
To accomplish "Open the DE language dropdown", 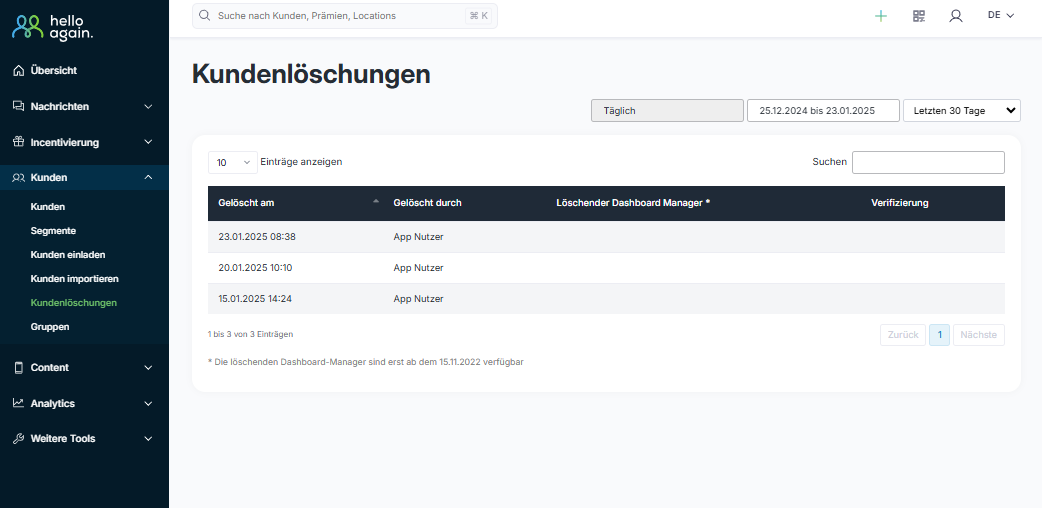I will click(x=1001, y=15).
